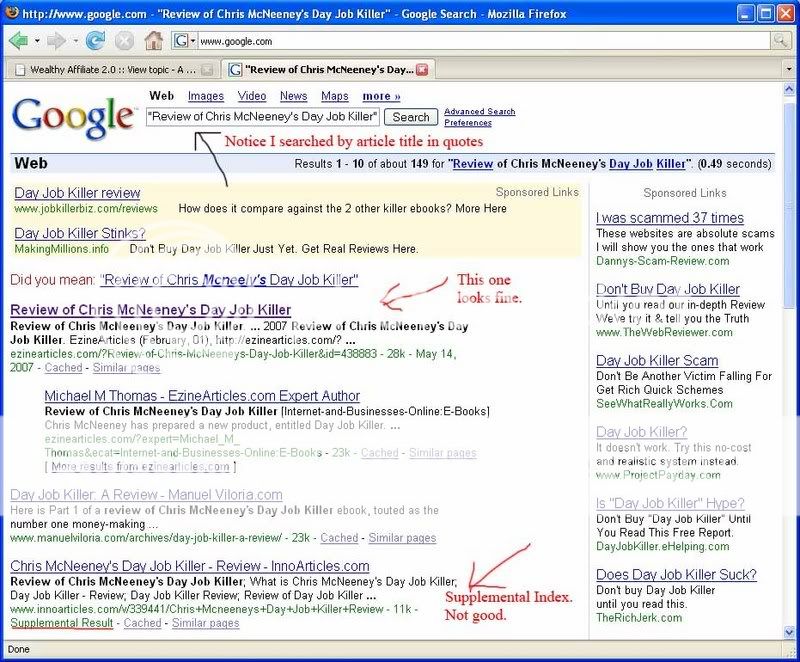This screenshot has width=800, height=662.
Task: Open Google Images search
Action: point(206,96)
